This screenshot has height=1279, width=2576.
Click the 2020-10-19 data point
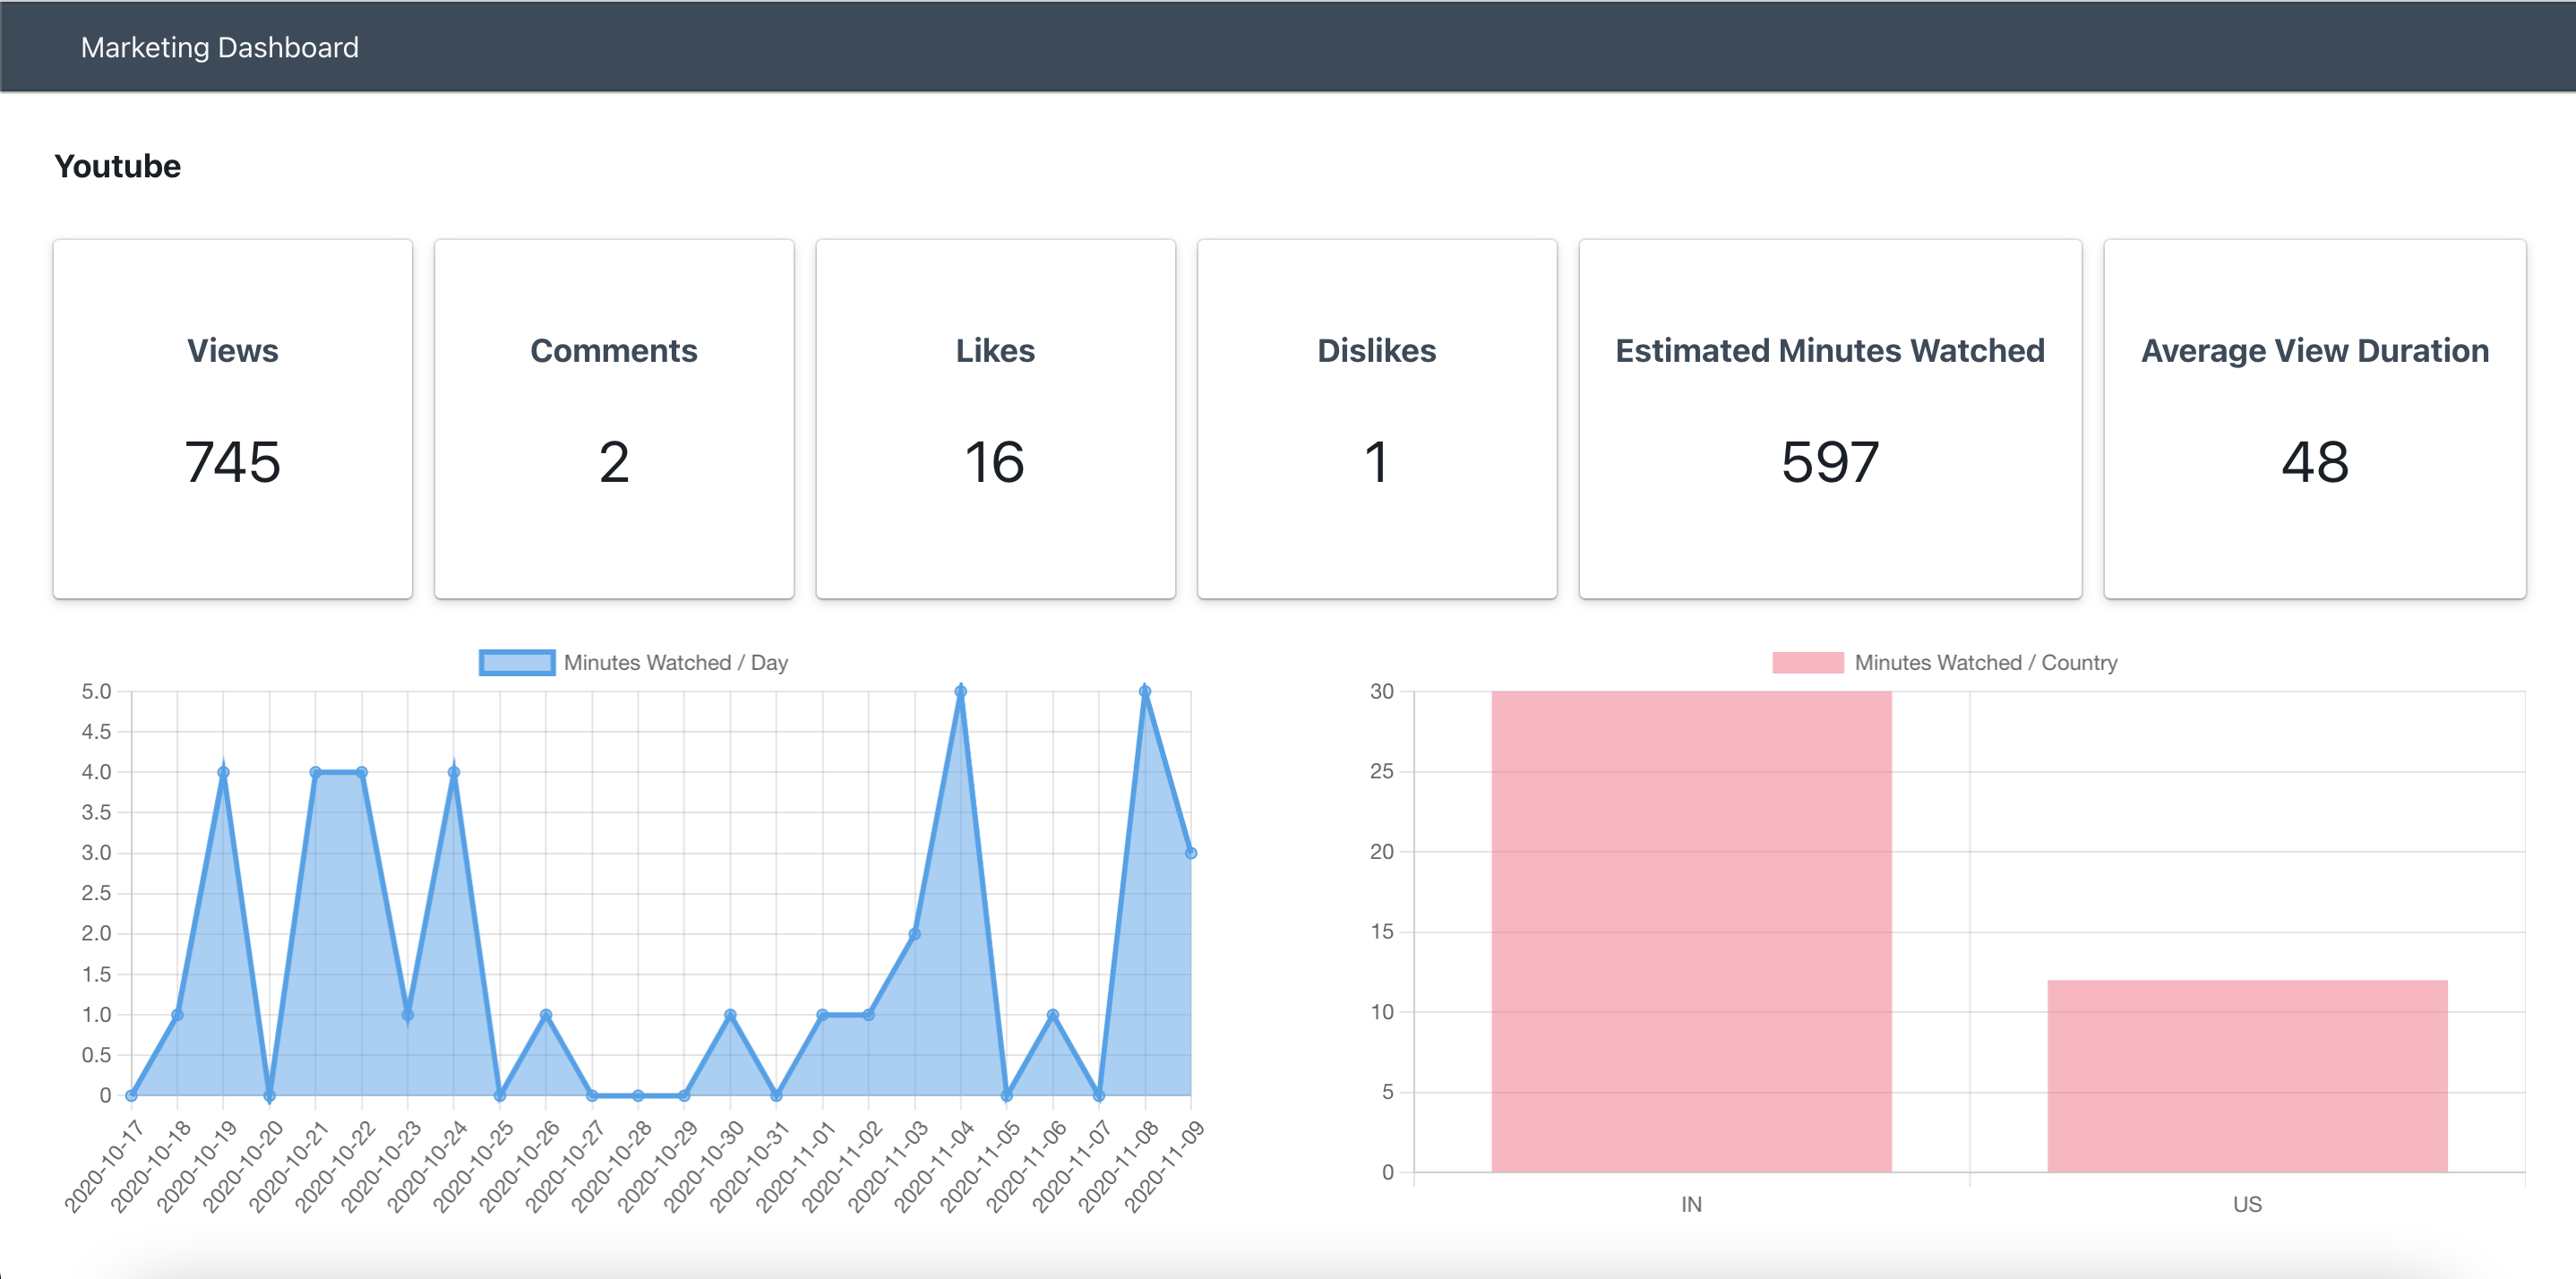223,772
